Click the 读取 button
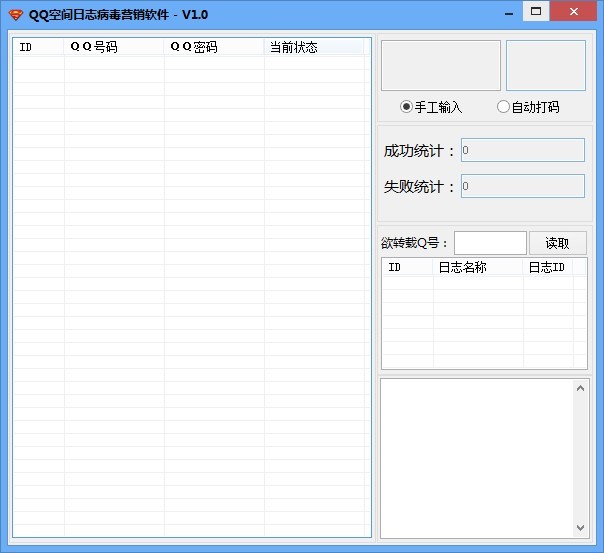The width and height of the screenshot is (604, 553). tap(558, 243)
